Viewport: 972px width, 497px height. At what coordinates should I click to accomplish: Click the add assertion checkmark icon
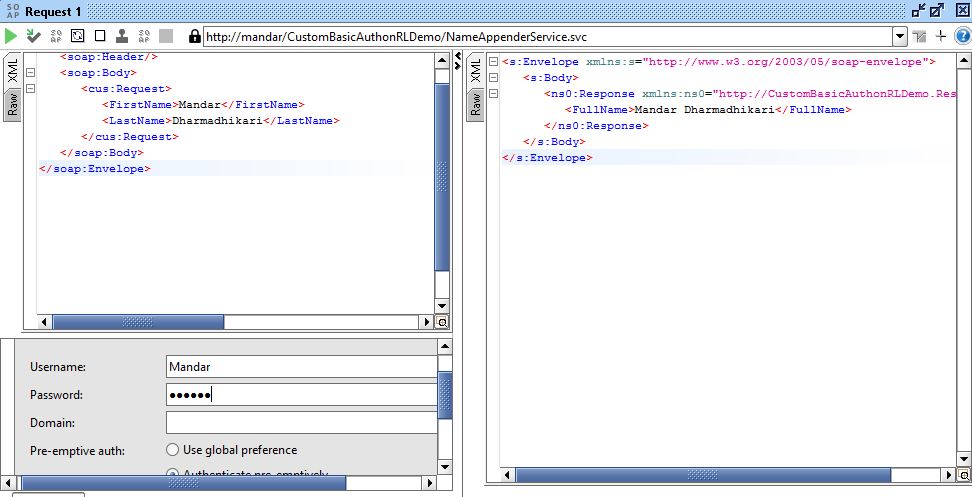coord(33,36)
